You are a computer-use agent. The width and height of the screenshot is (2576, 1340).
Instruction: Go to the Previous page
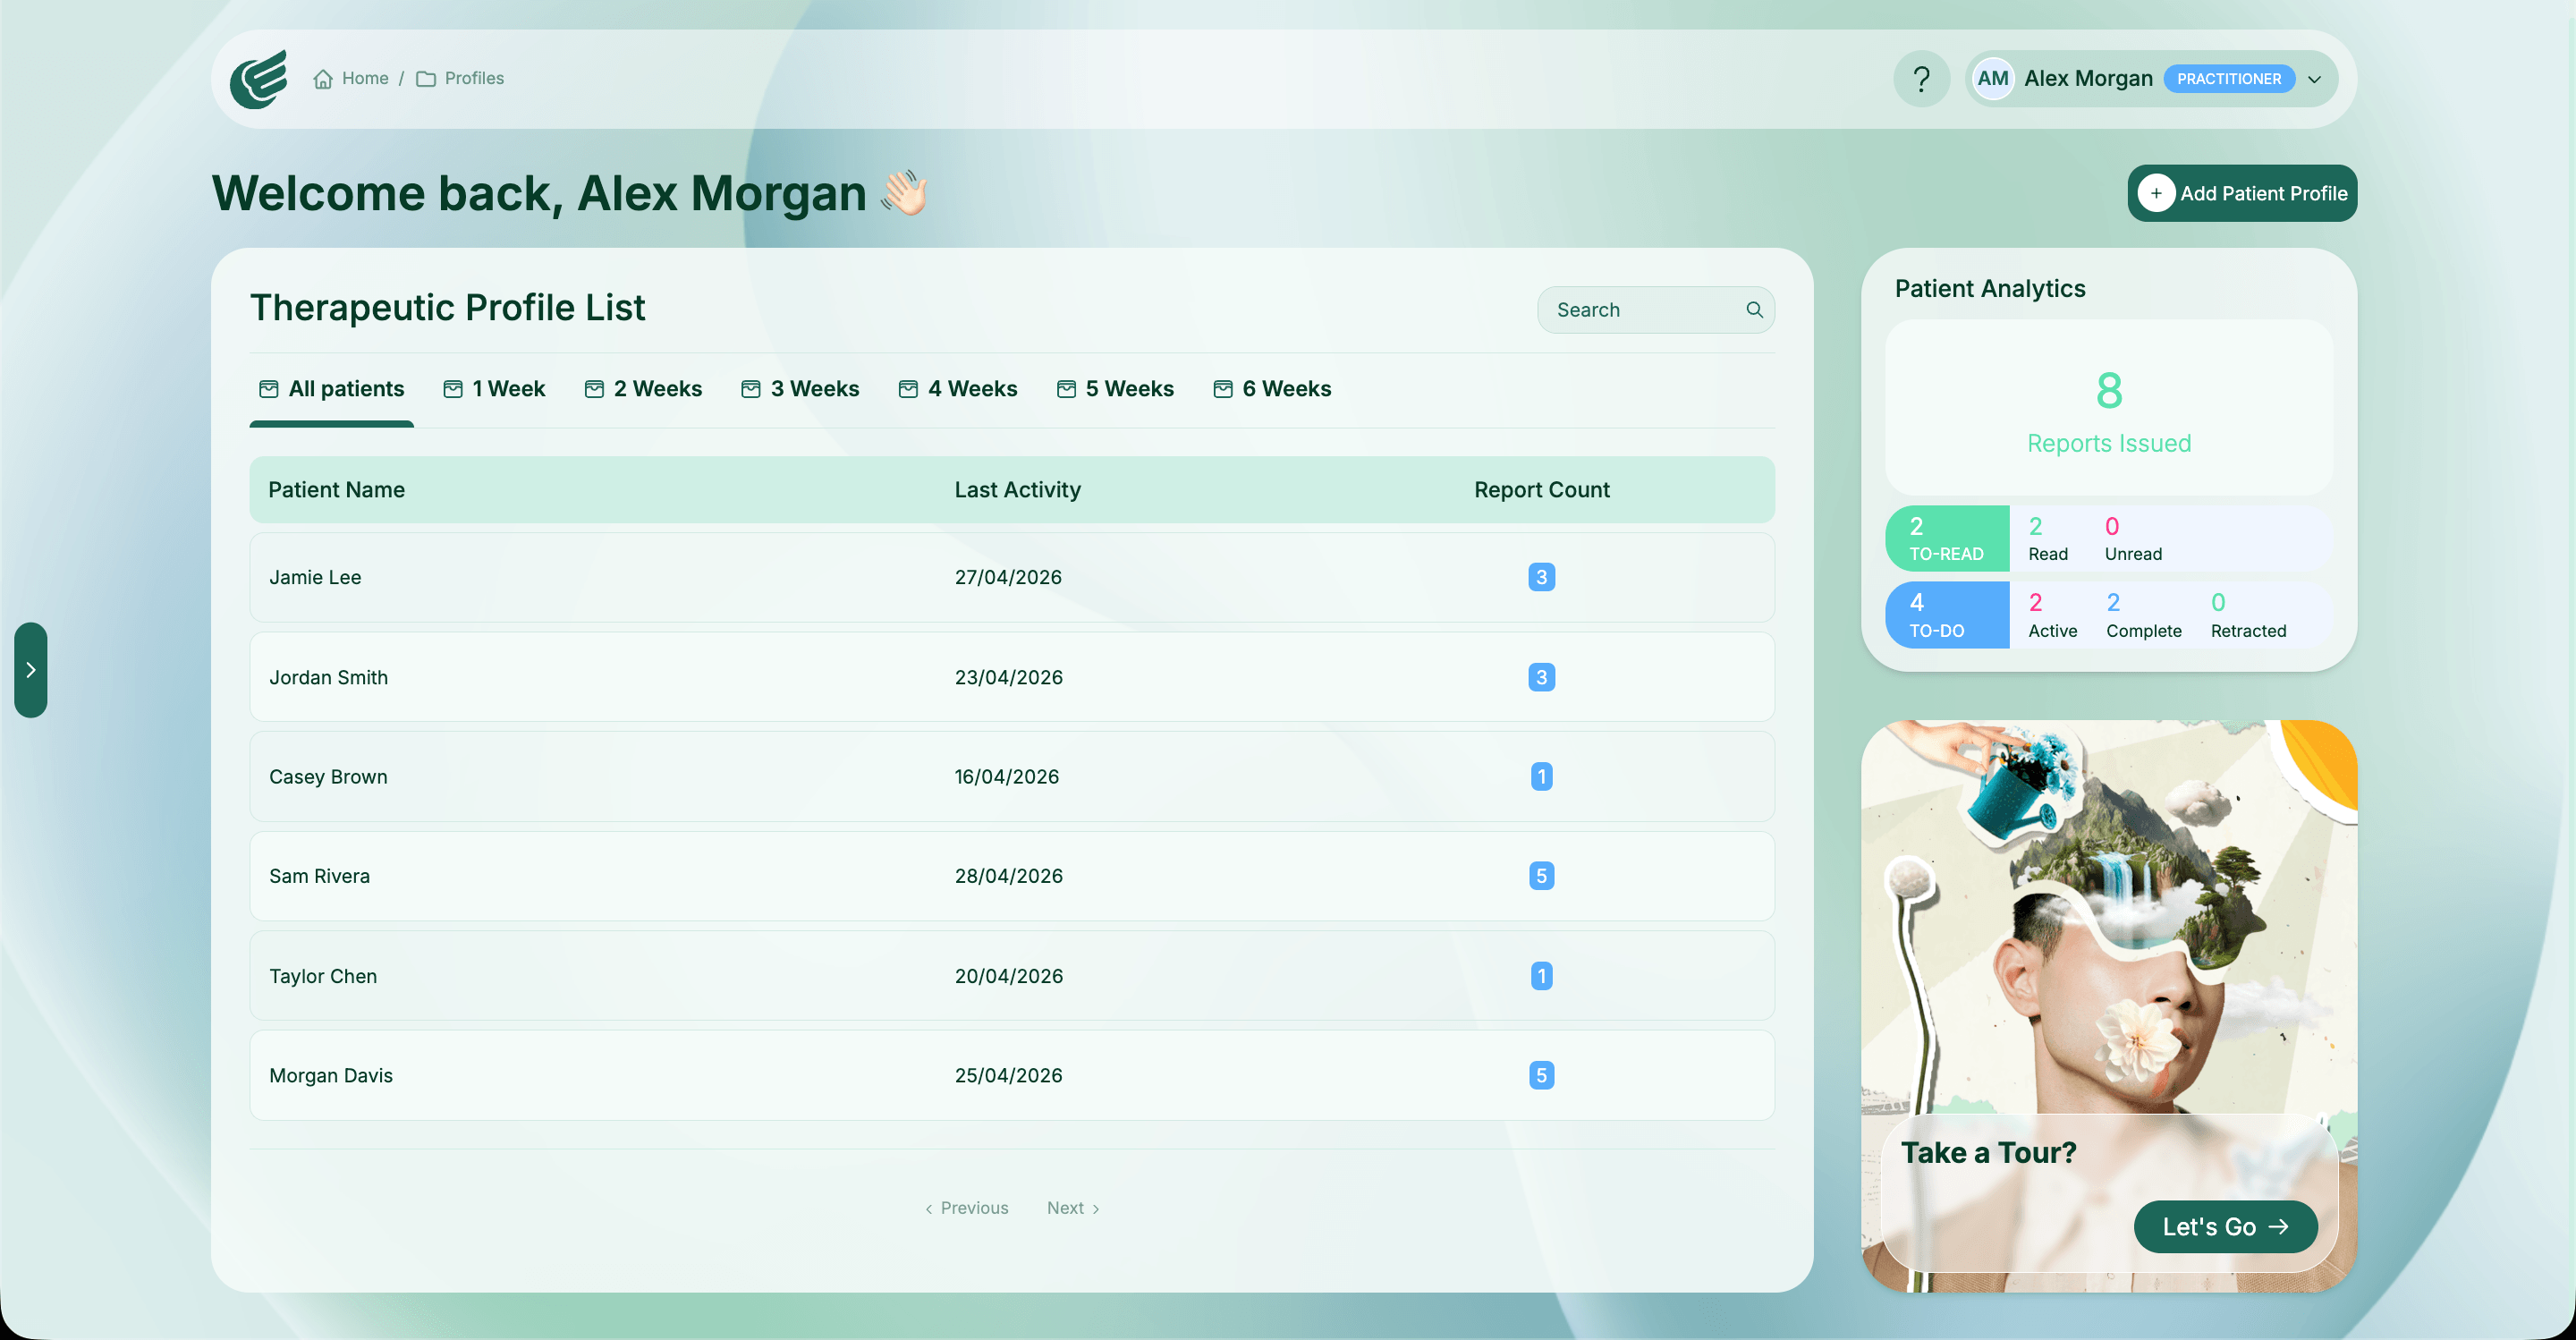(966, 1208)
